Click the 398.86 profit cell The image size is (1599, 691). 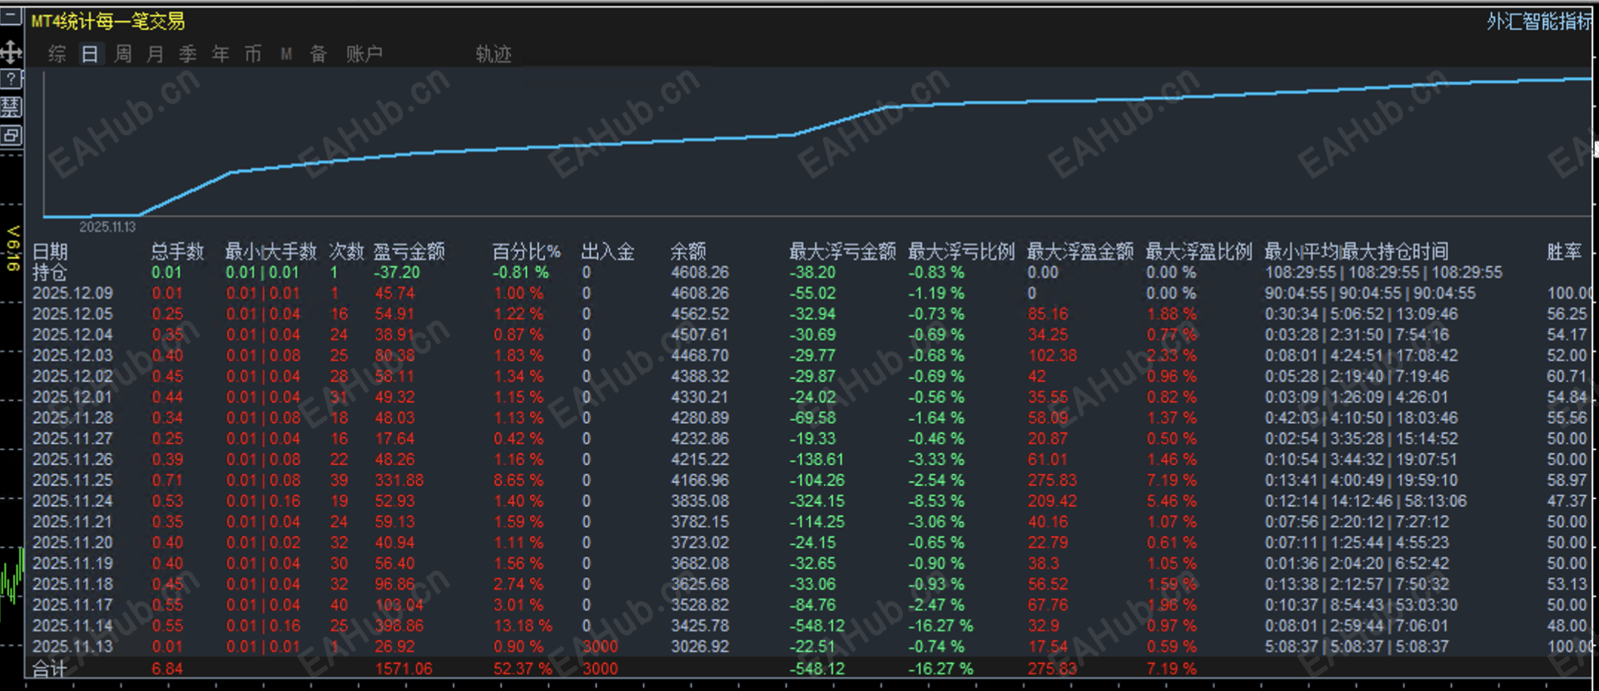(399, 626)
